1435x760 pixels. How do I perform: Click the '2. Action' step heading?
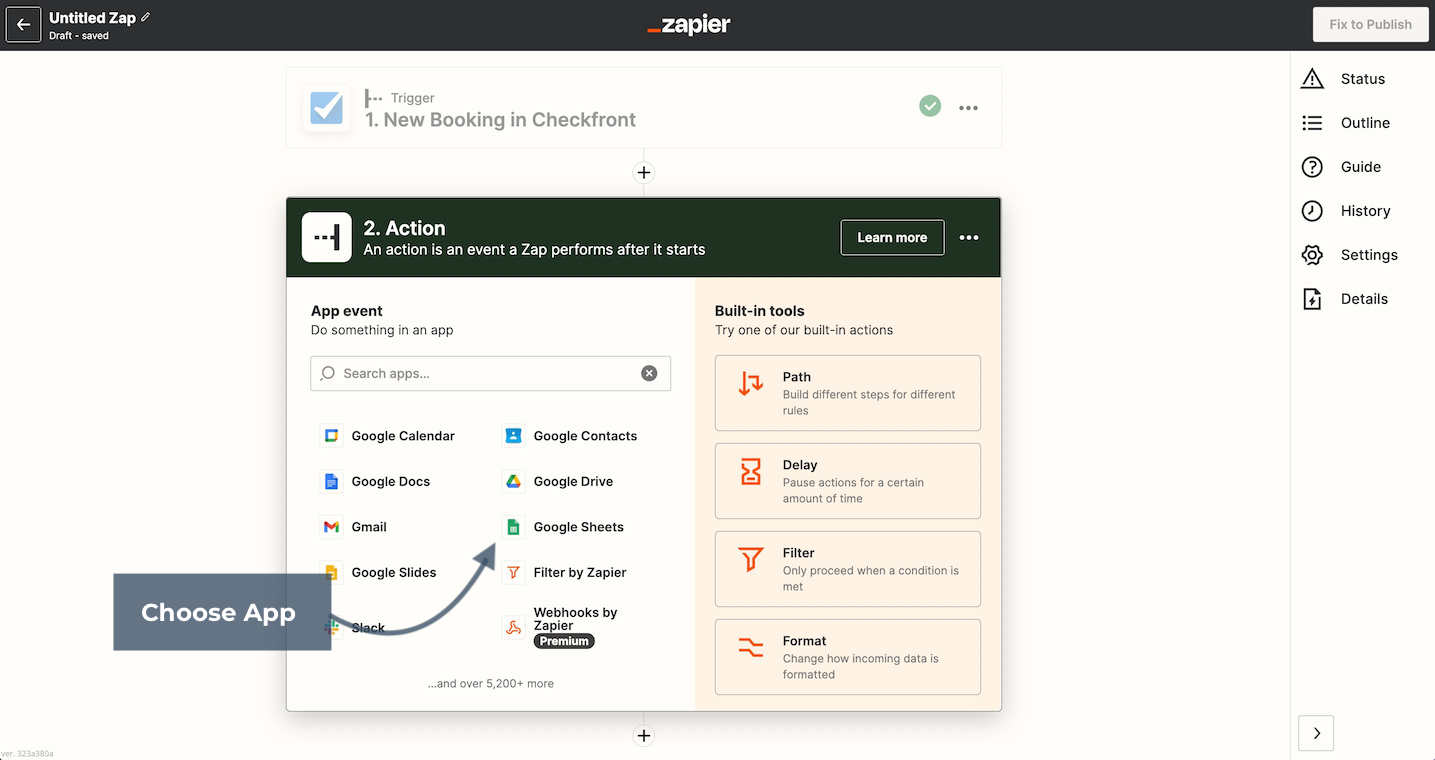click(x=404, y=228)
